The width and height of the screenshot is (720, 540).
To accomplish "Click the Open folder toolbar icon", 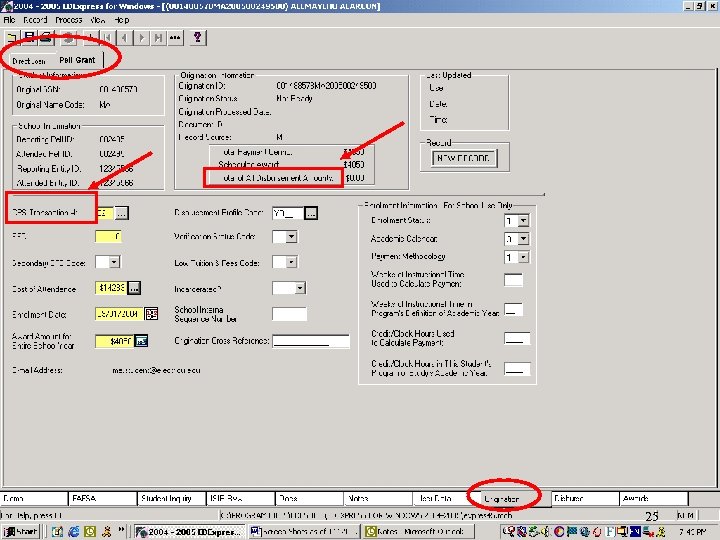I will [12, 38].
